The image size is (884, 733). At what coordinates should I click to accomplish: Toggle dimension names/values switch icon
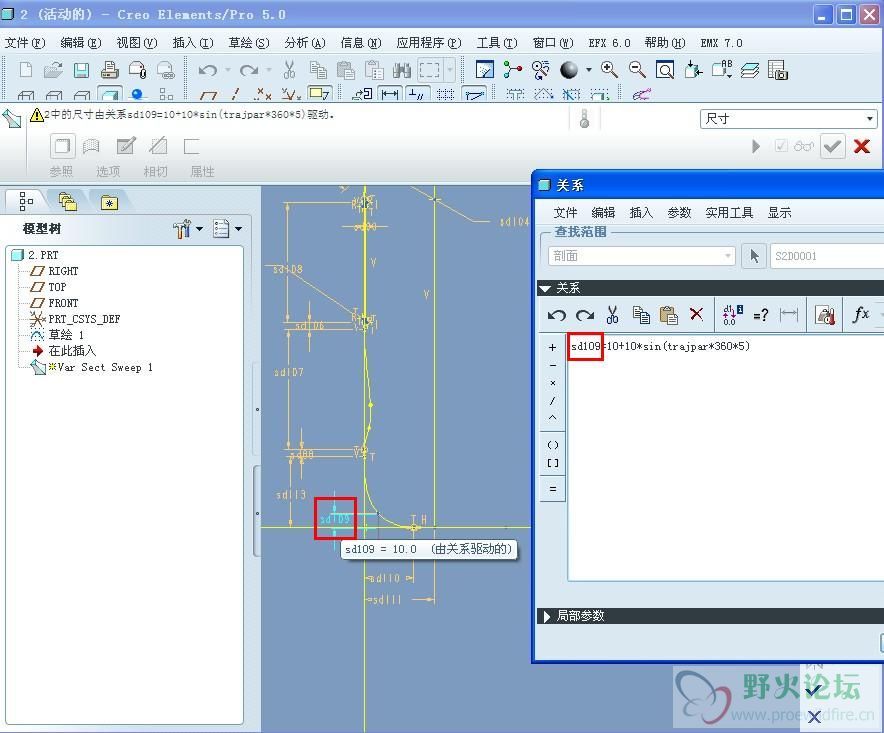732,315
